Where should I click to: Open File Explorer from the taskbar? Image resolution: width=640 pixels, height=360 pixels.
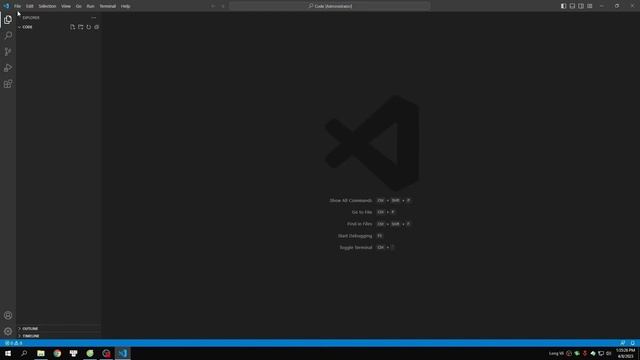pyautogui.click(x=41, y=353)
